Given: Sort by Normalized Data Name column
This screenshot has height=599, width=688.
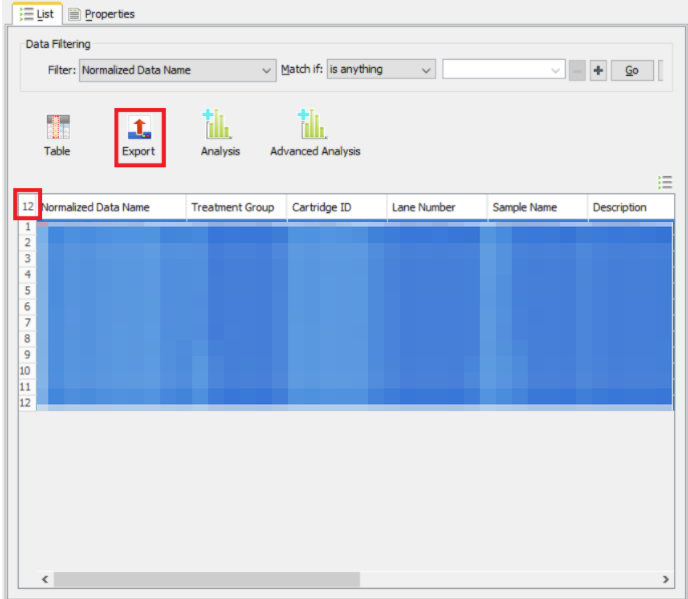Looking at the screenshot, I should click(114, 207).
